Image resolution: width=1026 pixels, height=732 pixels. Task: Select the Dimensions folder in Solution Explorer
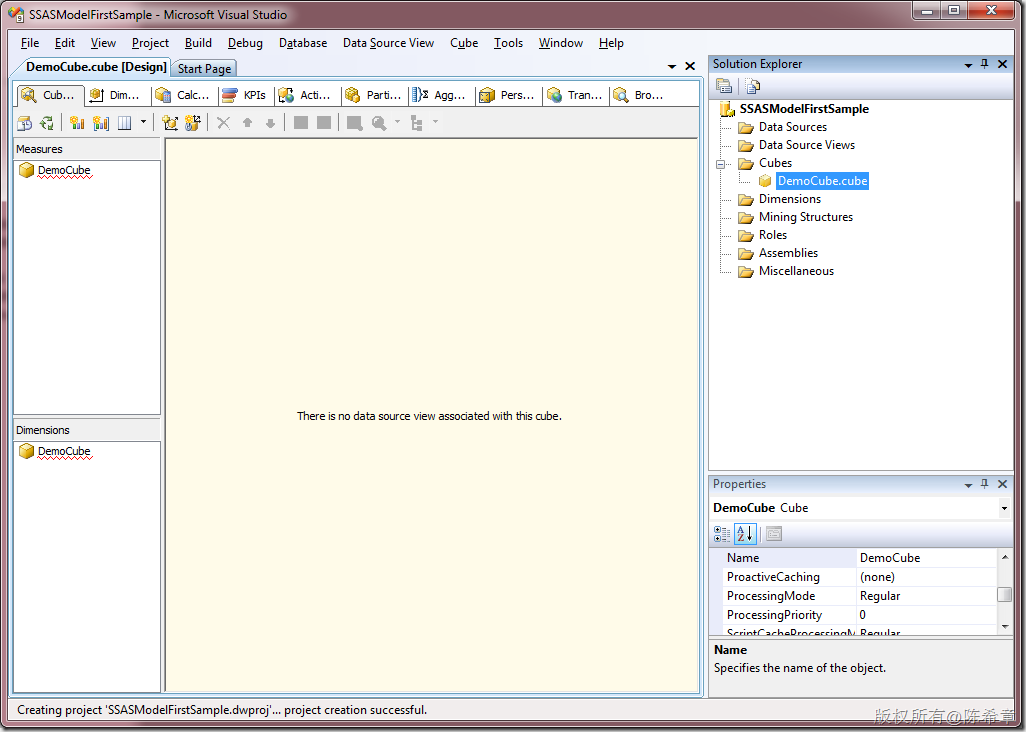(x=790, y=199)
